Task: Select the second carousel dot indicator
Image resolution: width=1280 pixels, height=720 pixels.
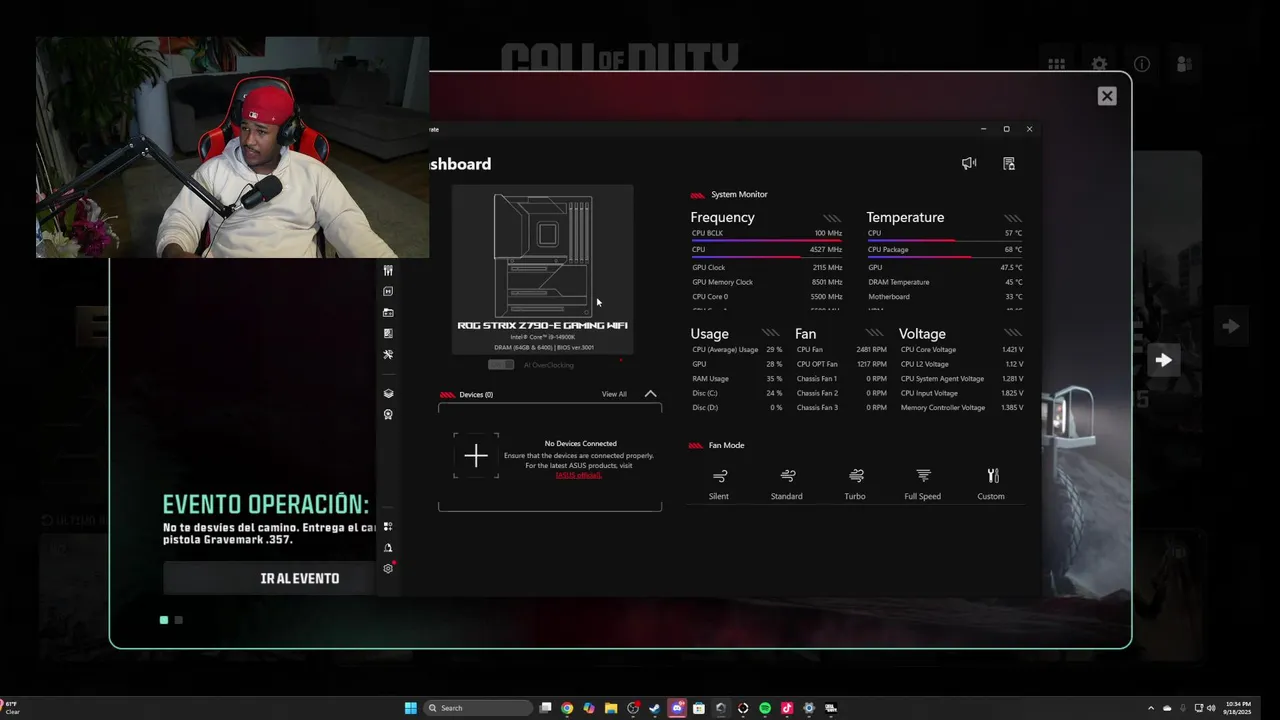Action: point(179,620)
